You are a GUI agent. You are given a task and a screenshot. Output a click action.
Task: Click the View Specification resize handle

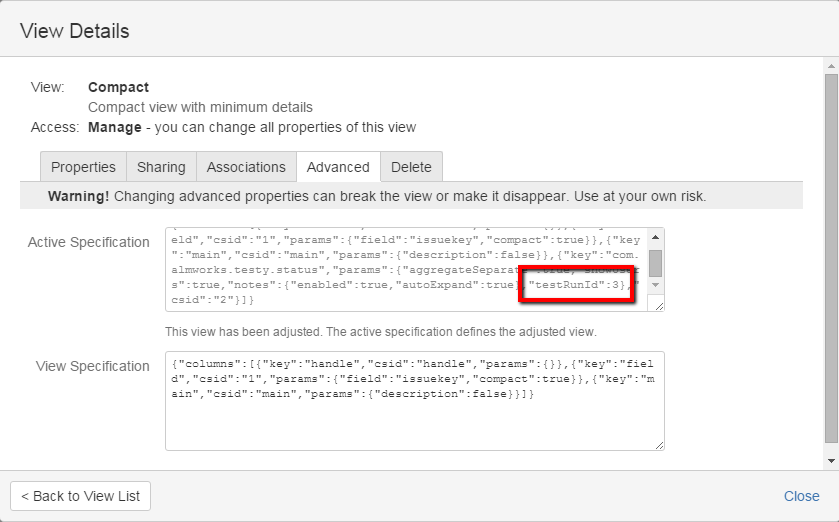coord(658,444)
